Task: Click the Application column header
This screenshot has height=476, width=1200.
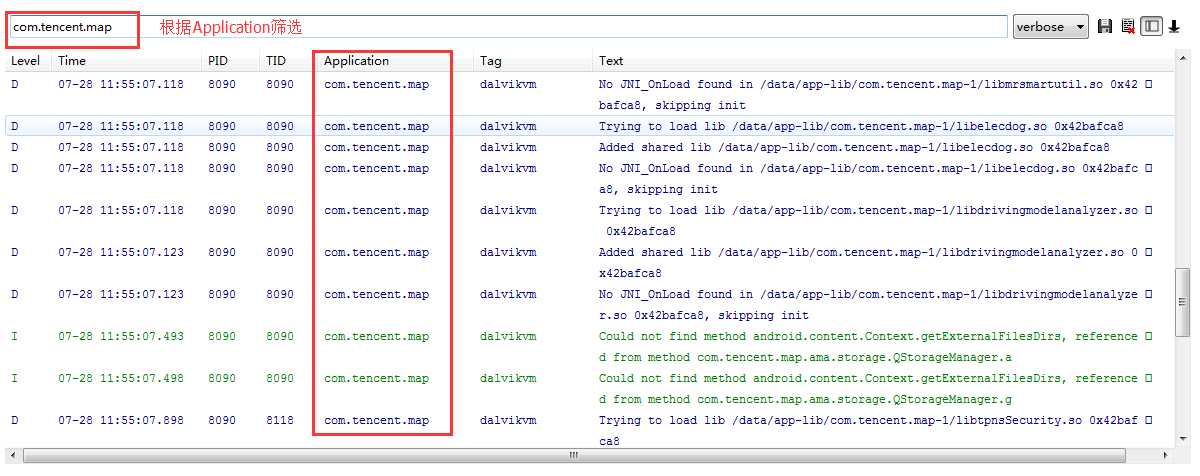Action: point(356,61)
